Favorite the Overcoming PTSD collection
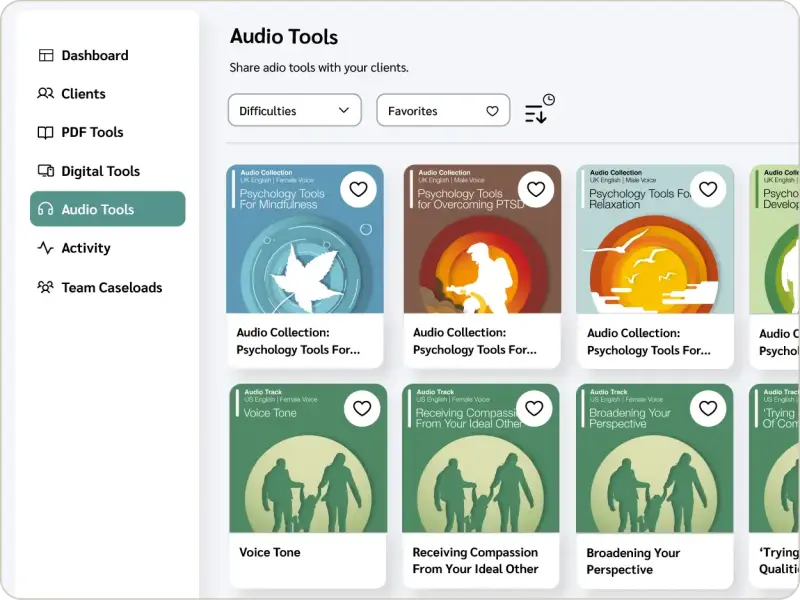Image resolution: width=800 pixels, height=600 pixels. click(536, 189)
